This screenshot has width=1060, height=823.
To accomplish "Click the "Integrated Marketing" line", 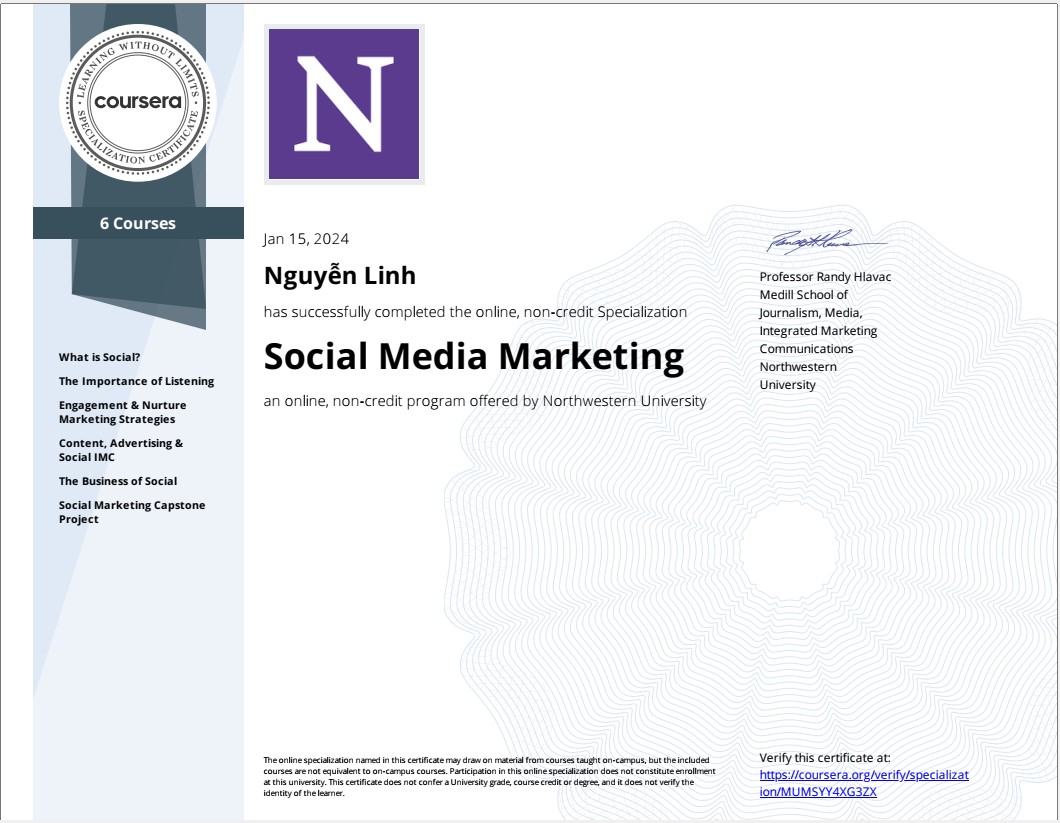I will [818, 331].
